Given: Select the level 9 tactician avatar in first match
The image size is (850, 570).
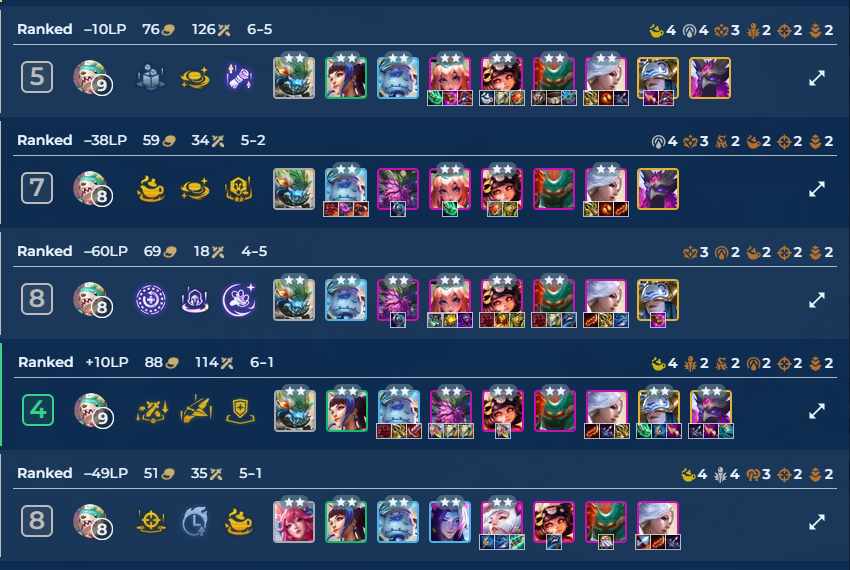Looking at the screenshot, I should (92, 78).
